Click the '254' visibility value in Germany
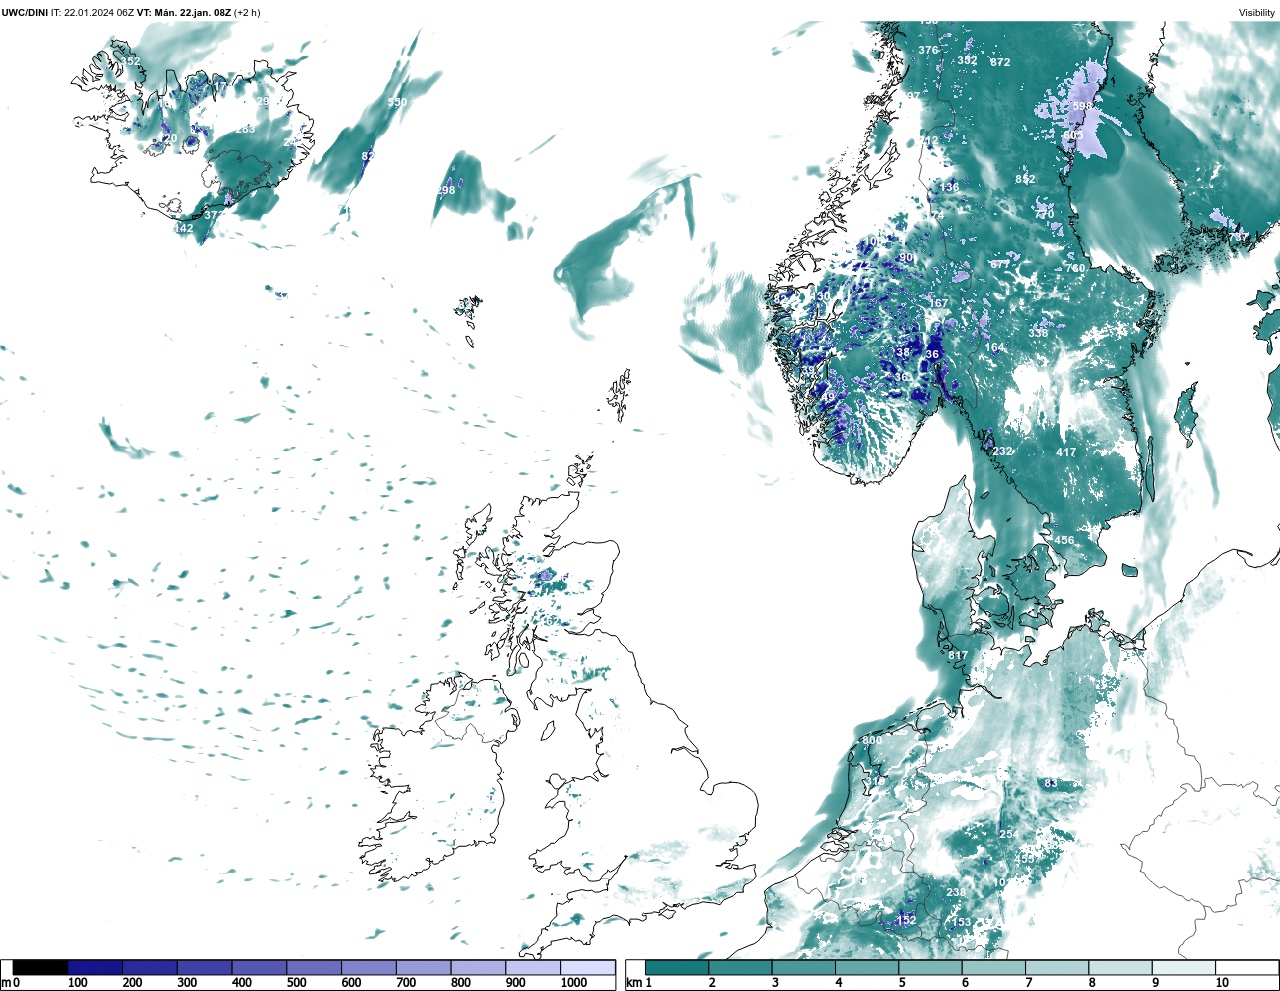The image size is (1280, 991). (x=1009, y=834)
